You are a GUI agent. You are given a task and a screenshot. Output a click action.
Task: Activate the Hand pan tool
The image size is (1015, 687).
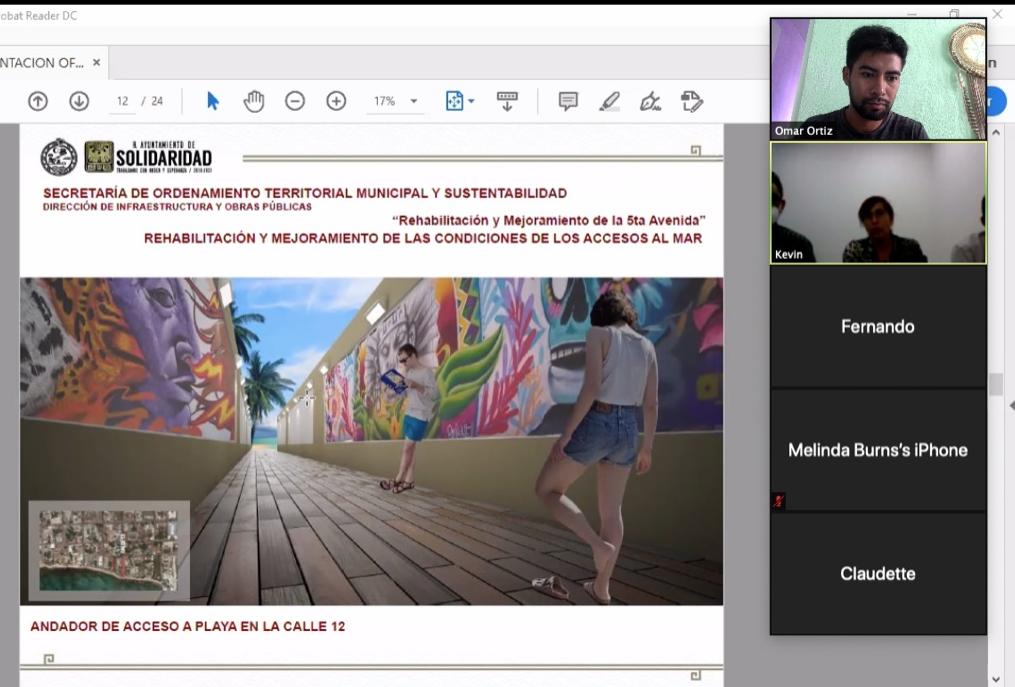pos(254,101)
